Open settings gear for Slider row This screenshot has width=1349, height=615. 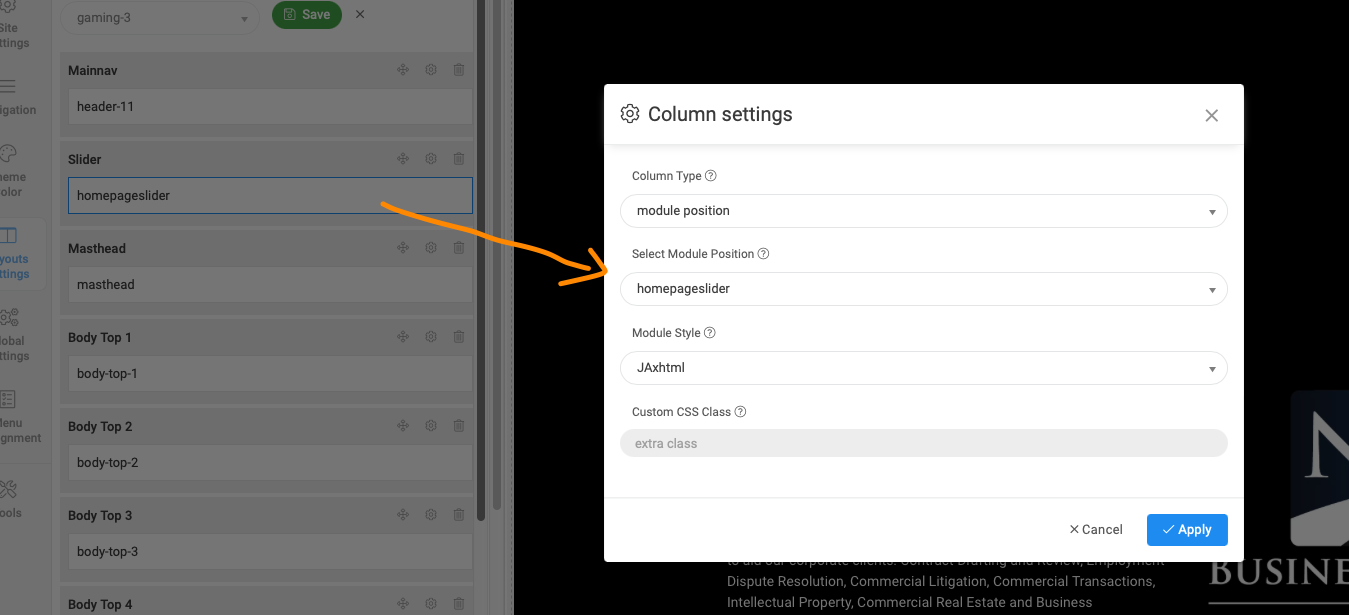point(431,159)
